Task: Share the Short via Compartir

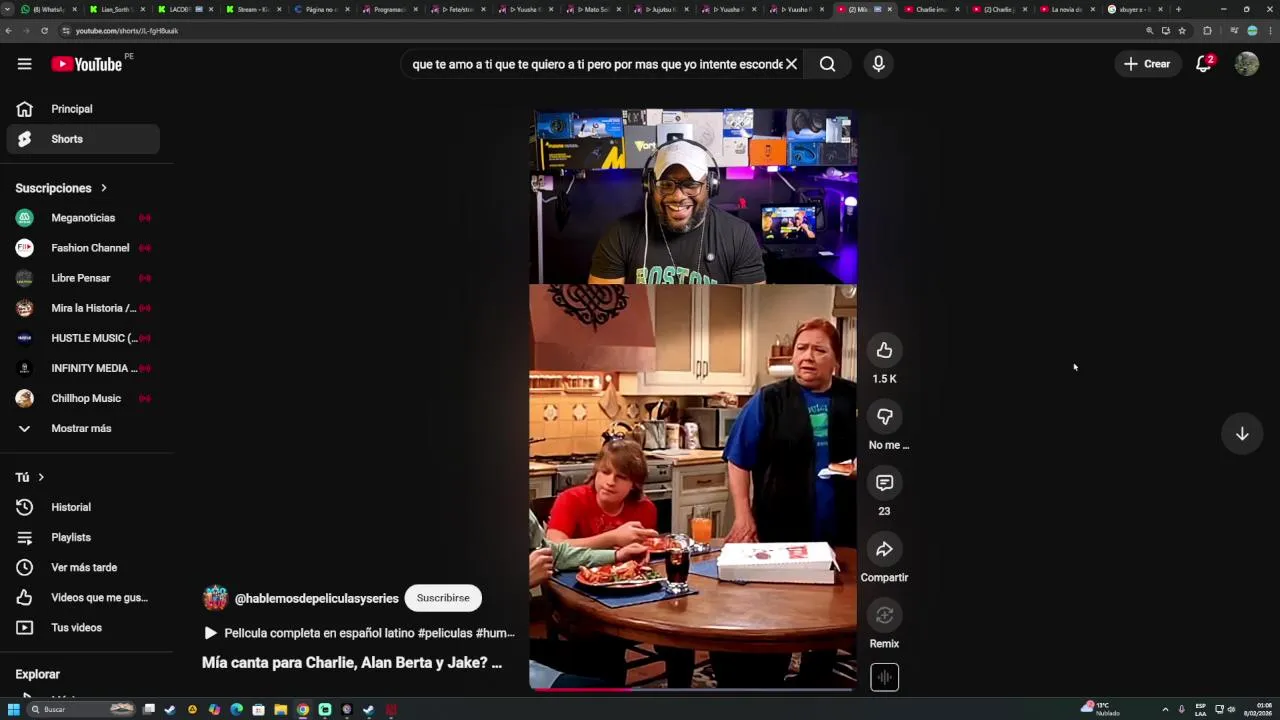Action: coord(884,549)
